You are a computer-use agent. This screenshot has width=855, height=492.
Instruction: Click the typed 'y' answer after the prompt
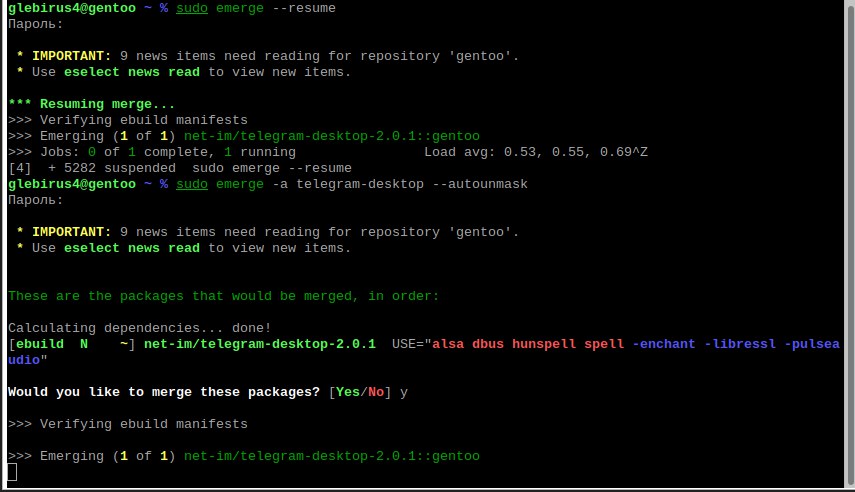pos(404,392)
